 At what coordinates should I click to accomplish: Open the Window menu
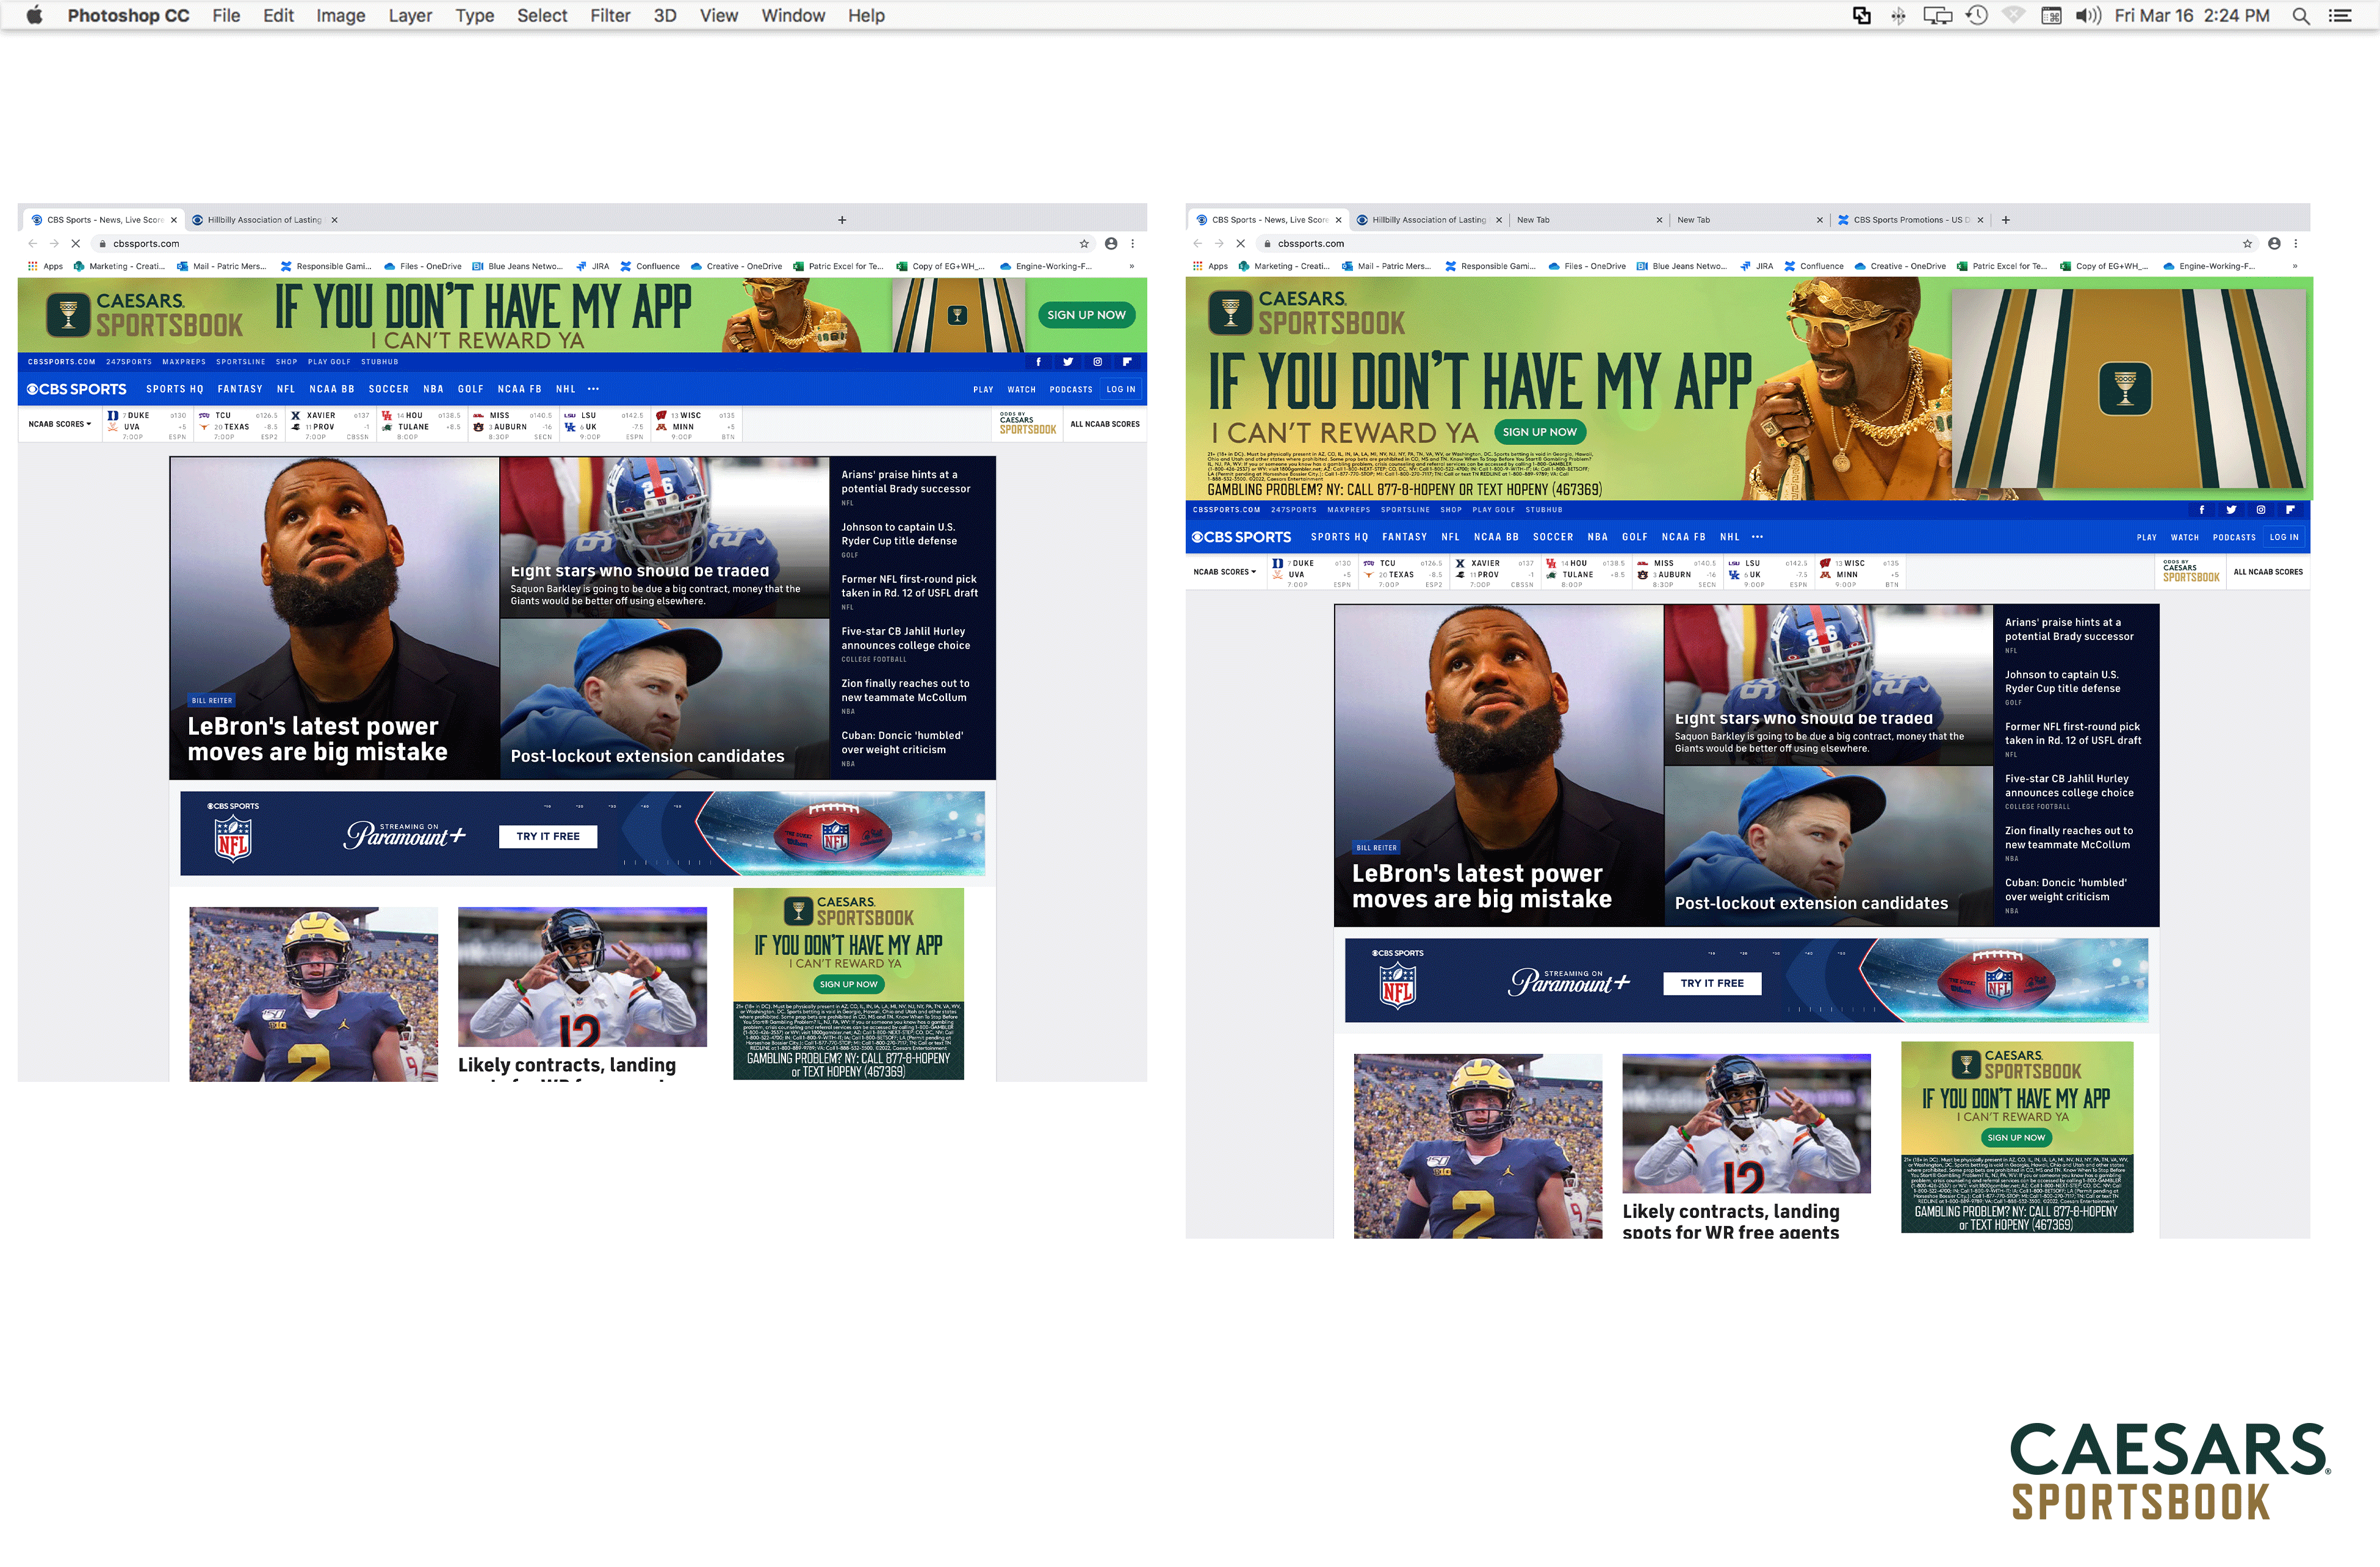(x=793, y=15)
